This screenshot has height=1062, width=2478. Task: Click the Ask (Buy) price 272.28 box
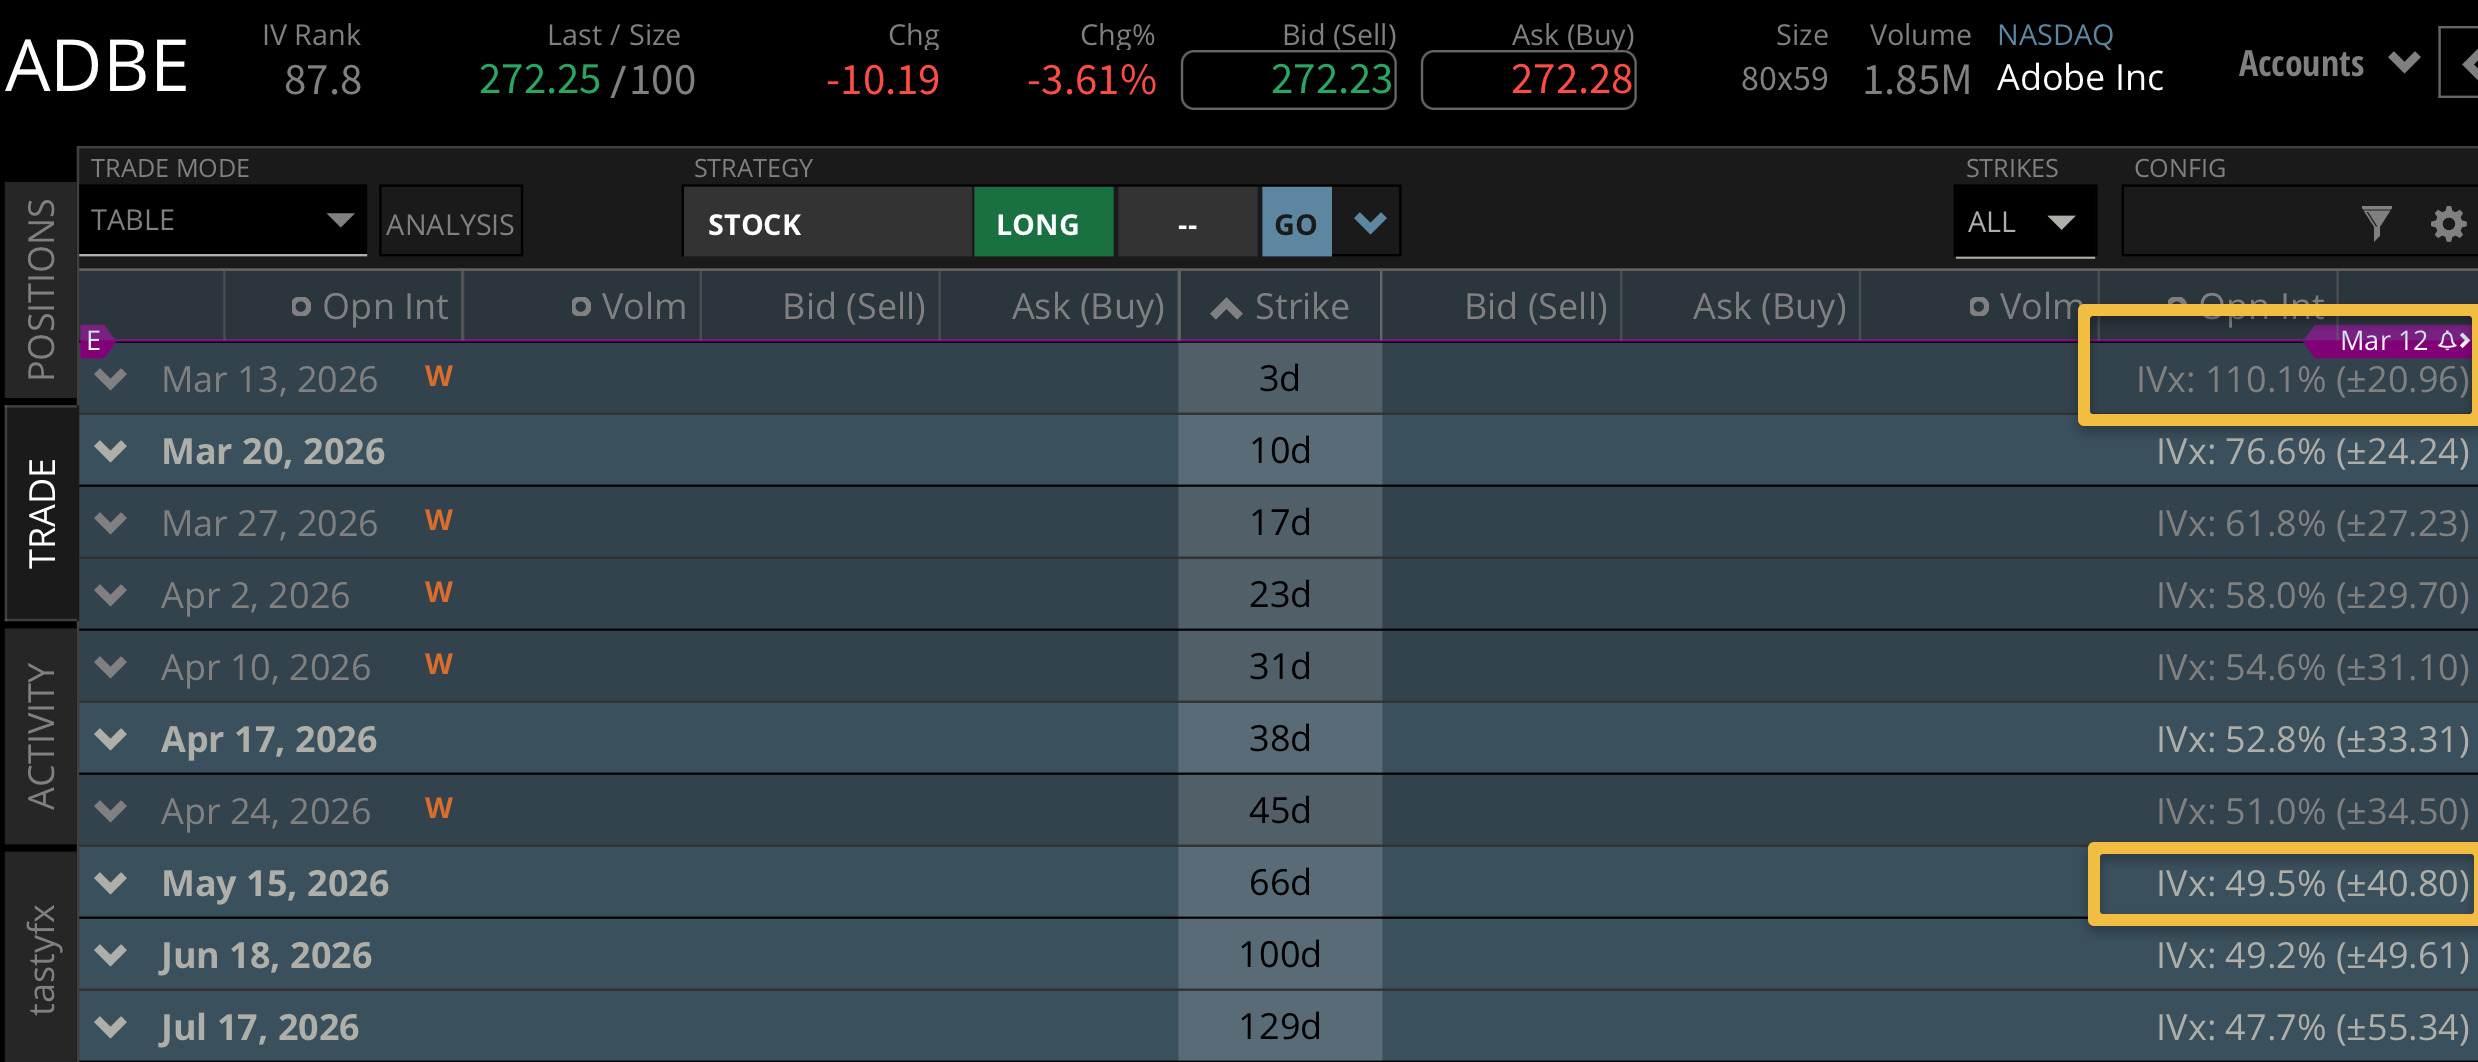pyautogui.click(x=1528, y=80)
